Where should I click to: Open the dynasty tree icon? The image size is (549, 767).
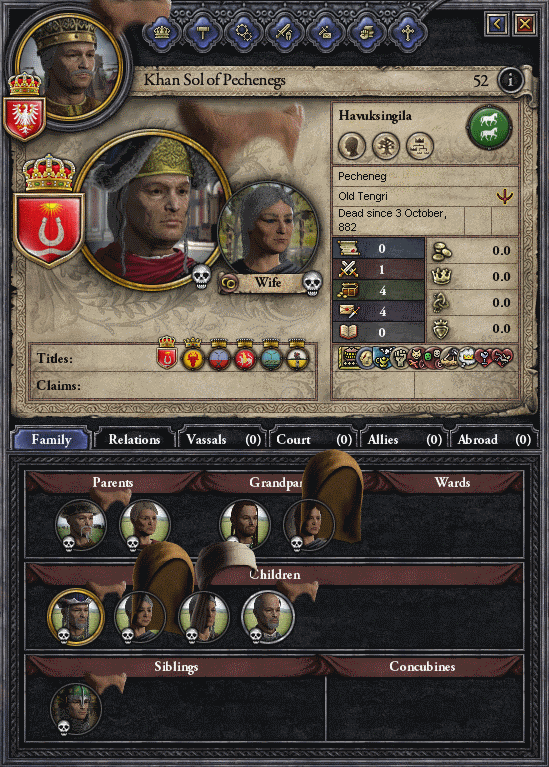pos(386,146)
